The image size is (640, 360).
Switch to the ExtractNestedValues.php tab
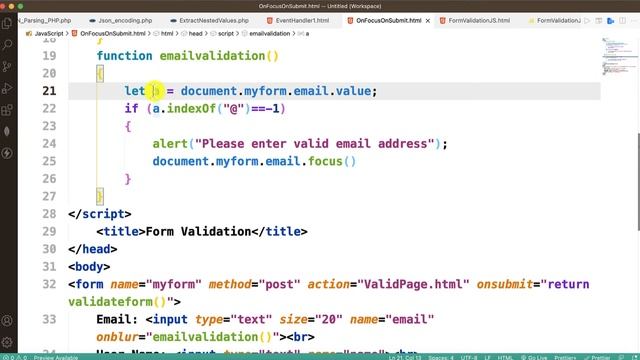(210, 20)
